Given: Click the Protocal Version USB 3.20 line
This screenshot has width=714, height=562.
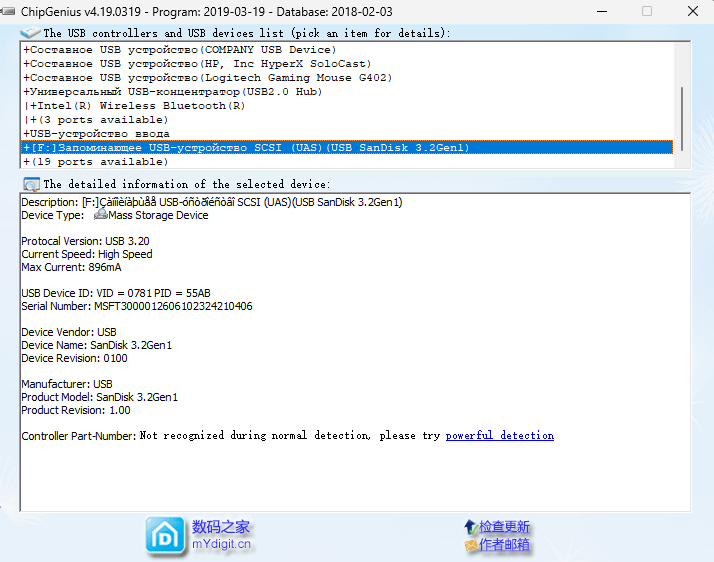Looking at the screenshot, I should click(85, 241).
